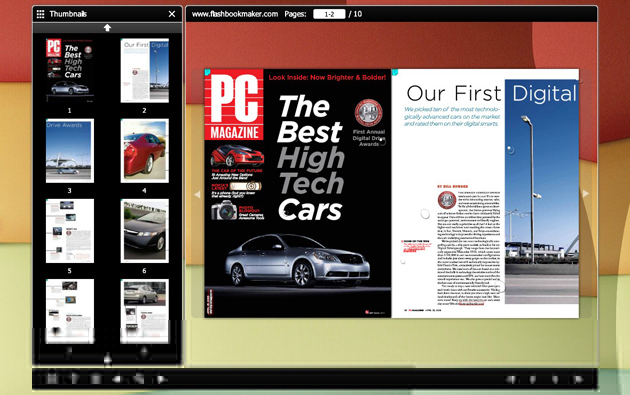
Task: Pick the page 8 thumbnail
Action: [145, 311]
